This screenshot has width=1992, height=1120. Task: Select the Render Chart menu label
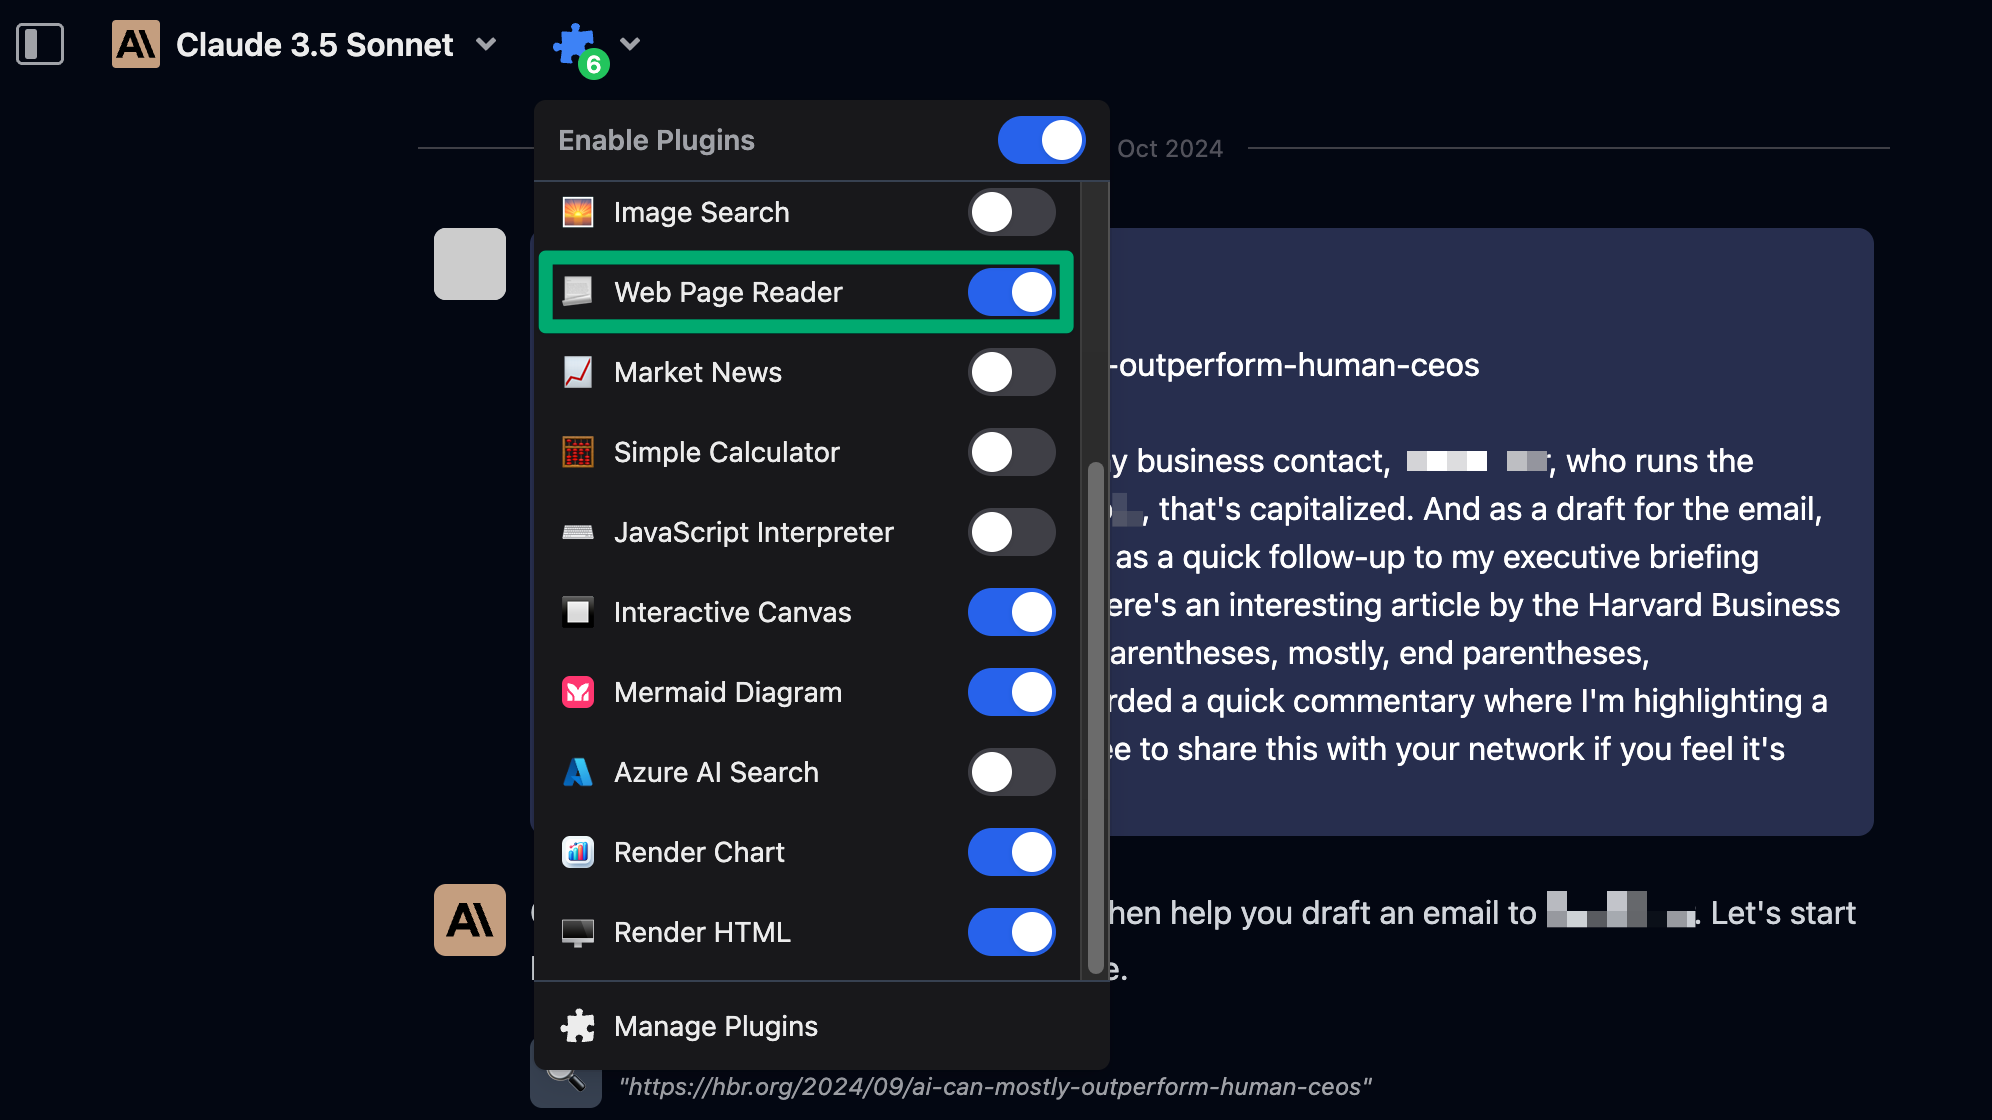pos(699,852)
